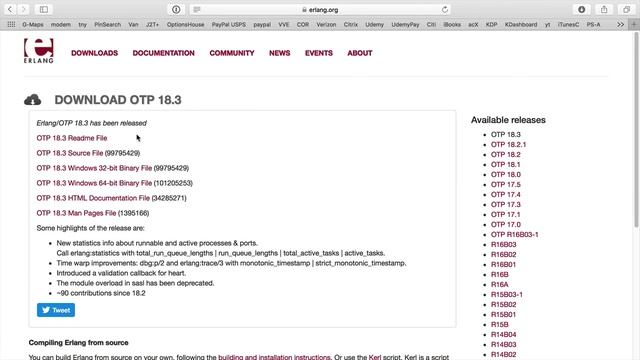Select R16A release
The image size is (640, 360).
500,284
